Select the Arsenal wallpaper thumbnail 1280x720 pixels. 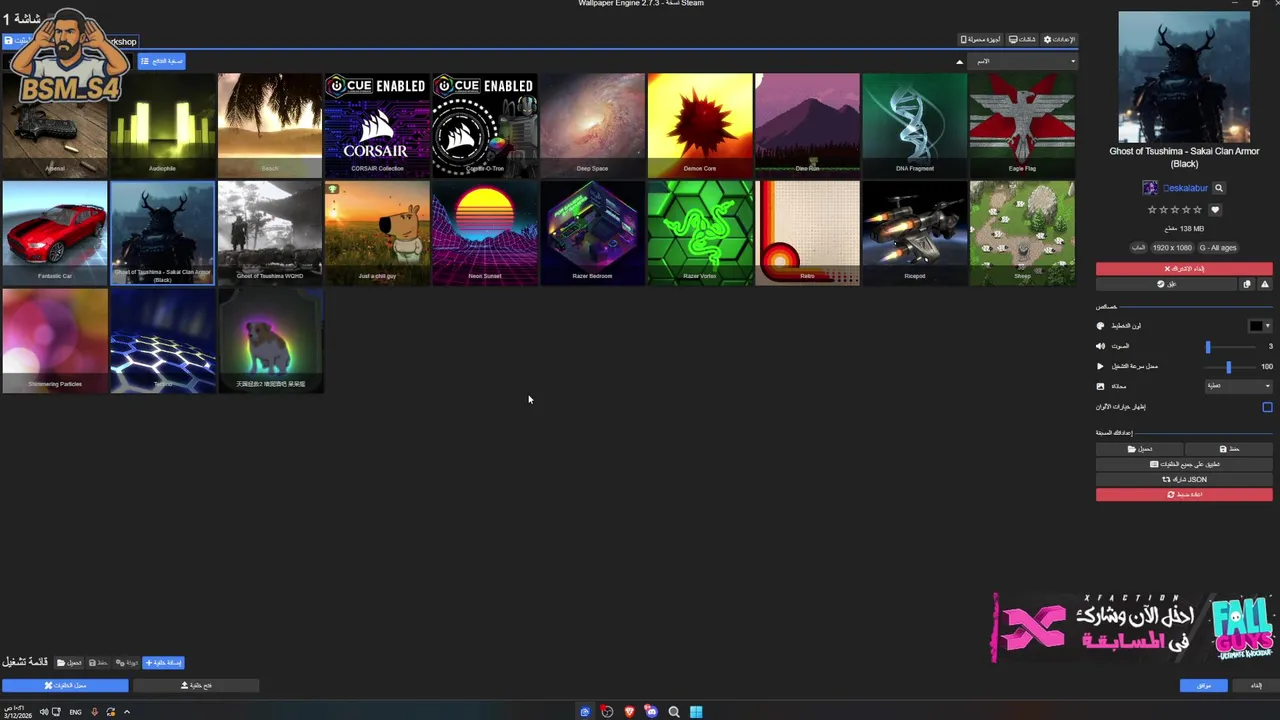pyautogui.click(x=54, y=125)
